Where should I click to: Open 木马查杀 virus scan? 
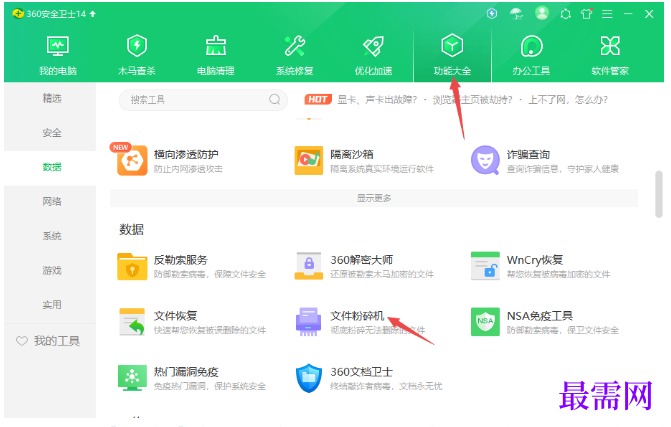point(137,56)
